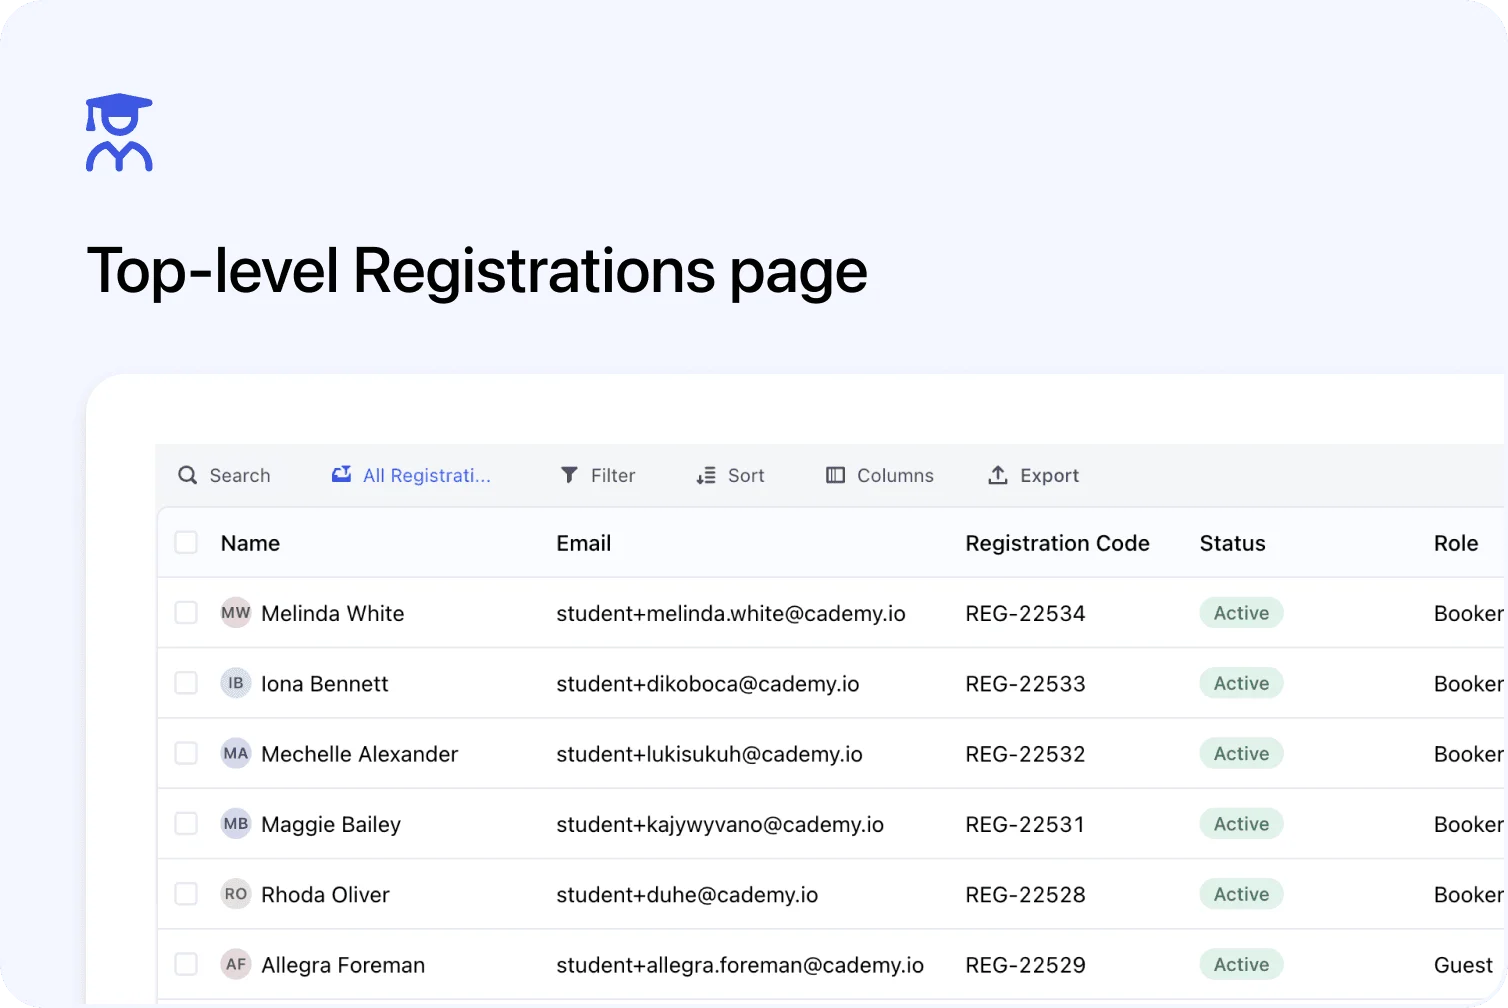Screen dimensions: 1508x1008
Task: Click the Role column header
Action: tap(1456, 543)
